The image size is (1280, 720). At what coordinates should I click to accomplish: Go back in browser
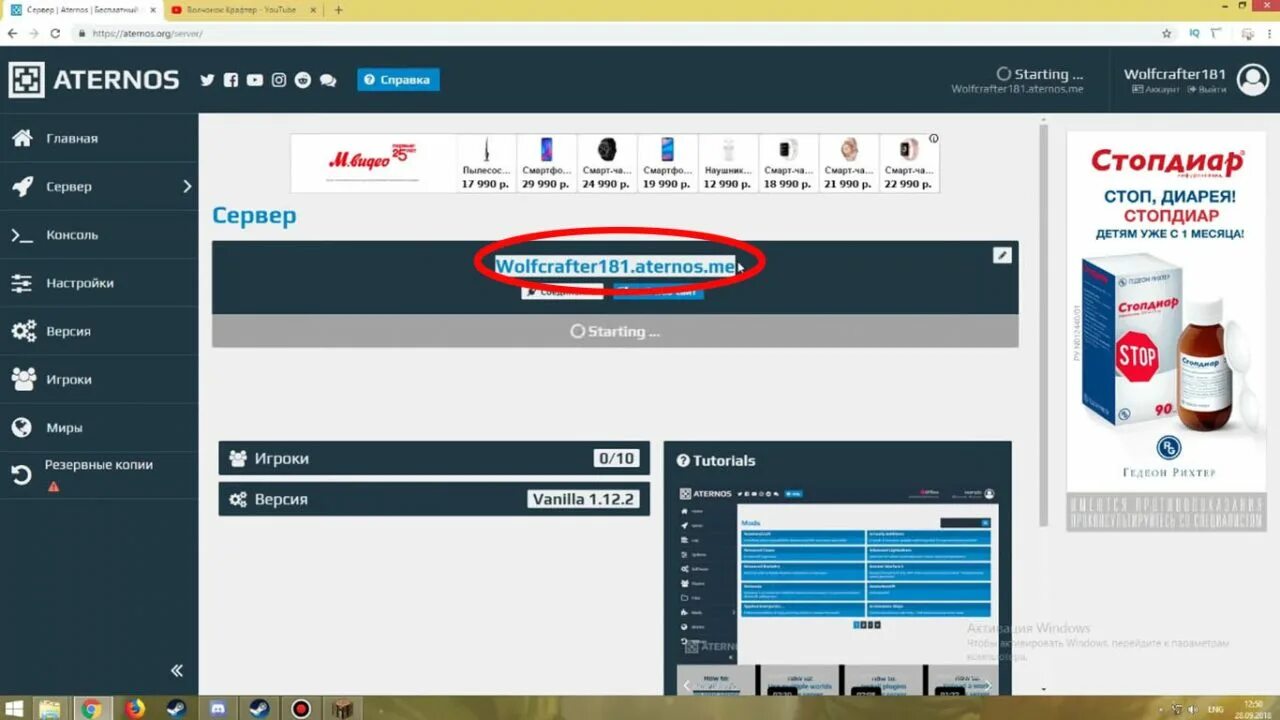tap(12, 33)
